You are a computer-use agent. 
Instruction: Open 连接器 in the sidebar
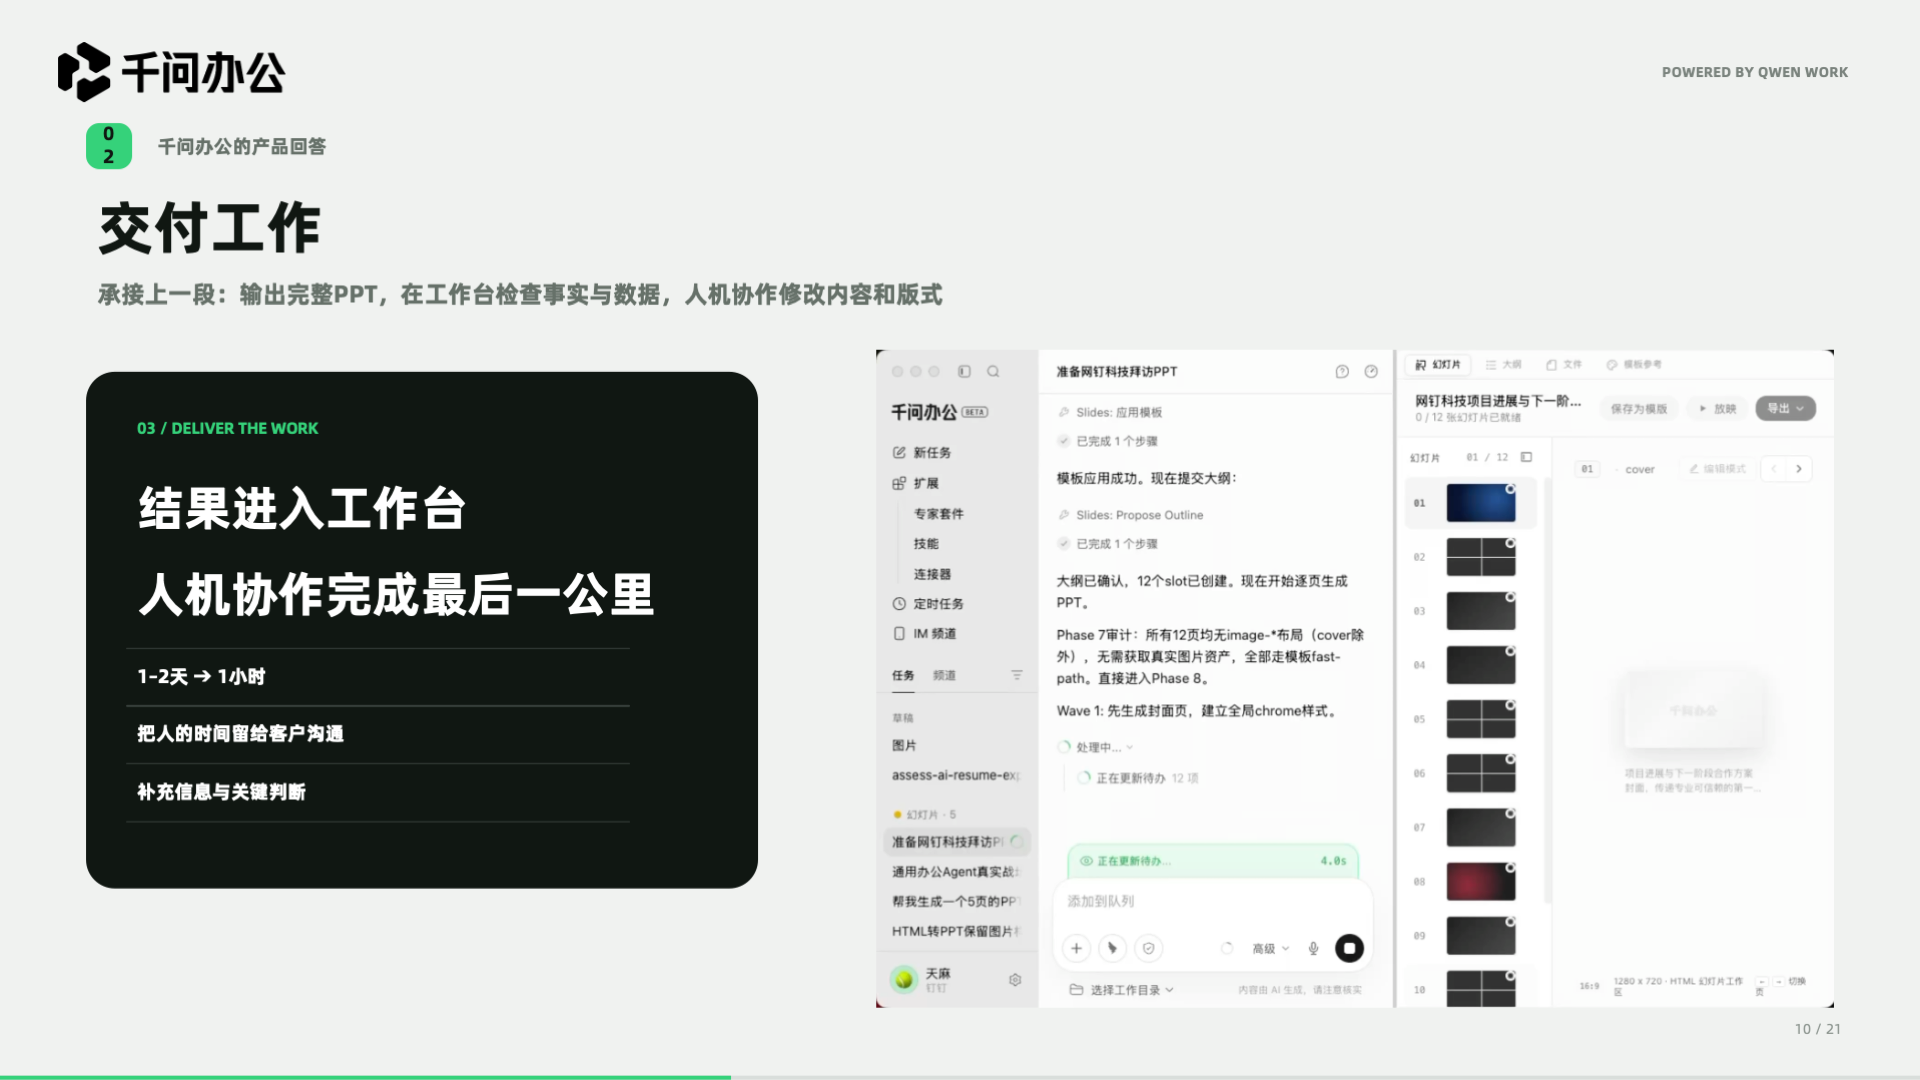click(x=932, y=574)
